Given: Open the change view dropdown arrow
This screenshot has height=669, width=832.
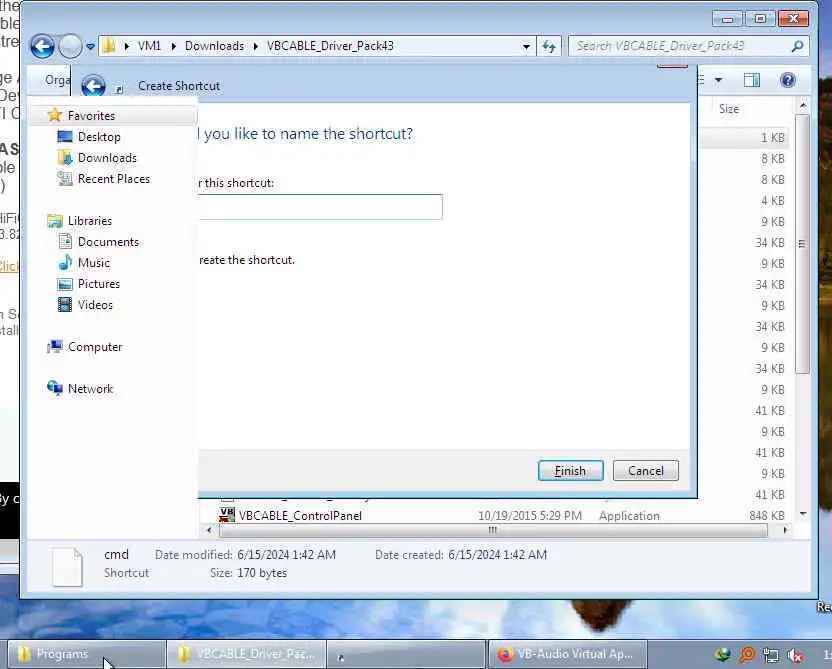Looking at the screenshot, I should [718, 80].
